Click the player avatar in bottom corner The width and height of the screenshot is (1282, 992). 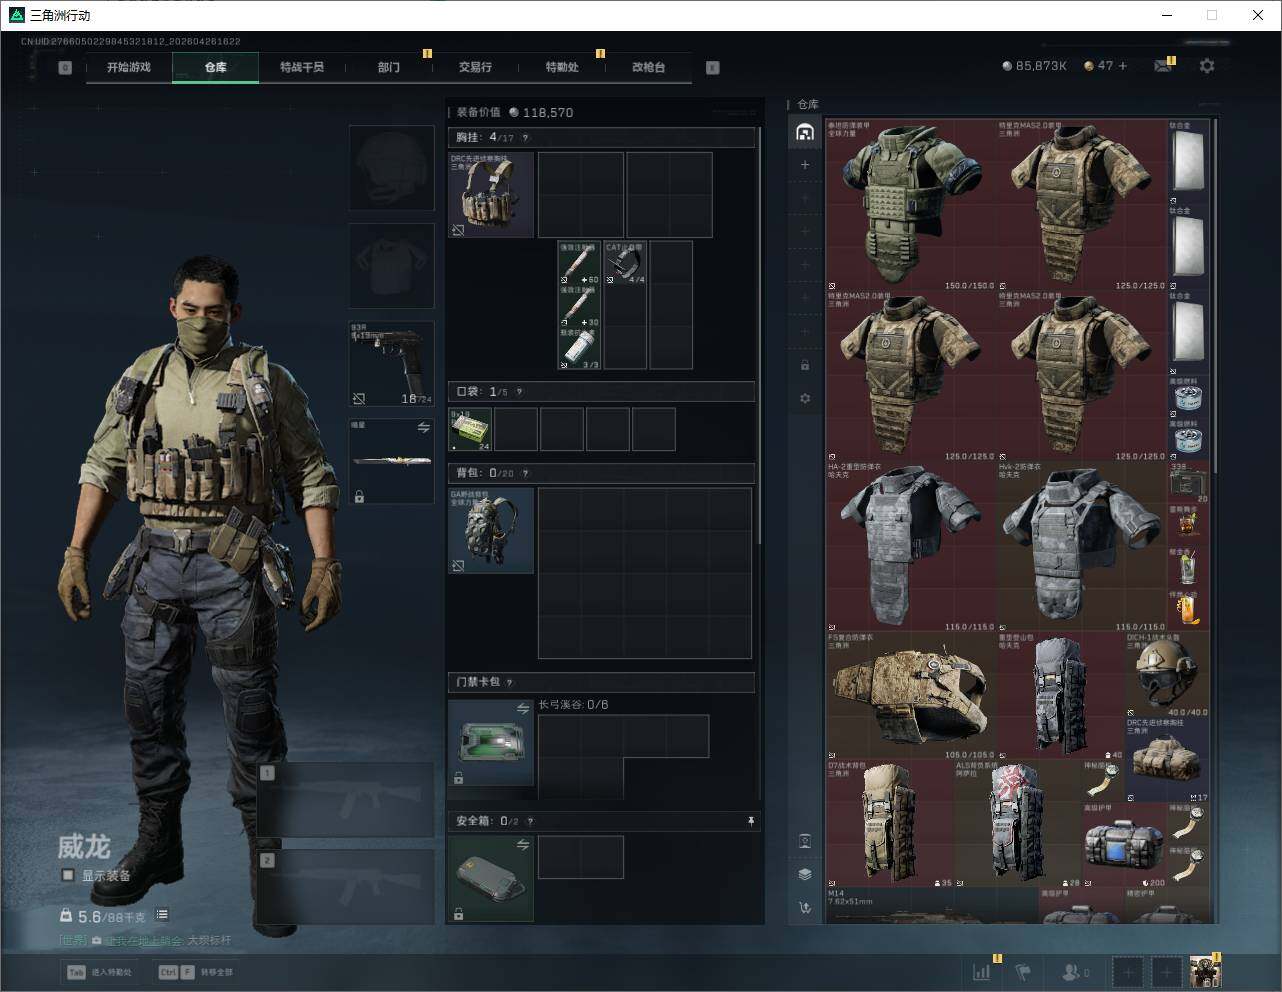(x=1205, y=971)
